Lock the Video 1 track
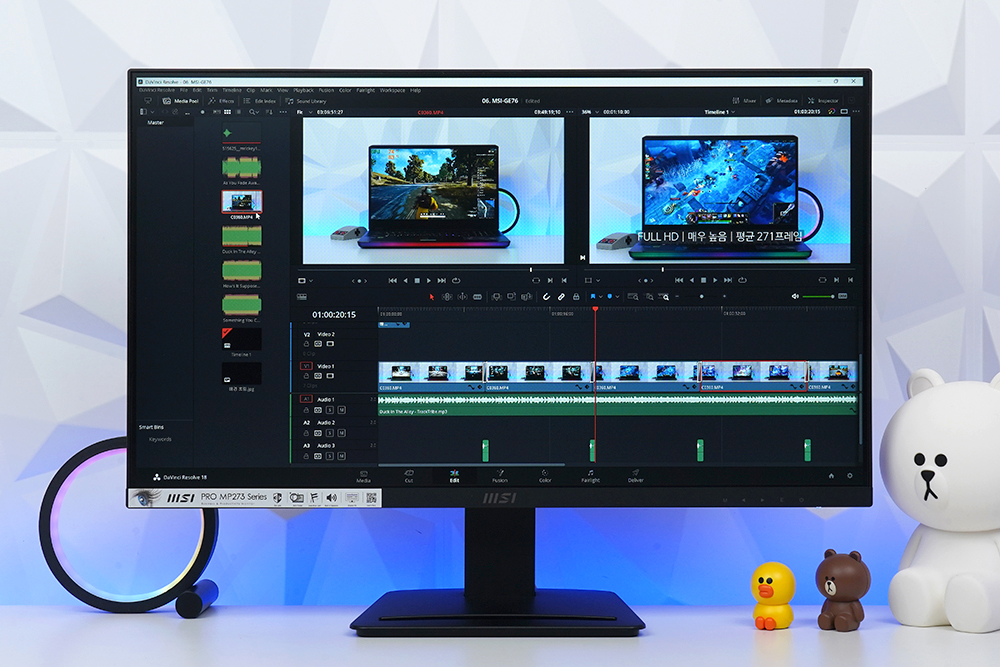The image size is (1000, 667). pyautogui.click(x=306, y=376)
